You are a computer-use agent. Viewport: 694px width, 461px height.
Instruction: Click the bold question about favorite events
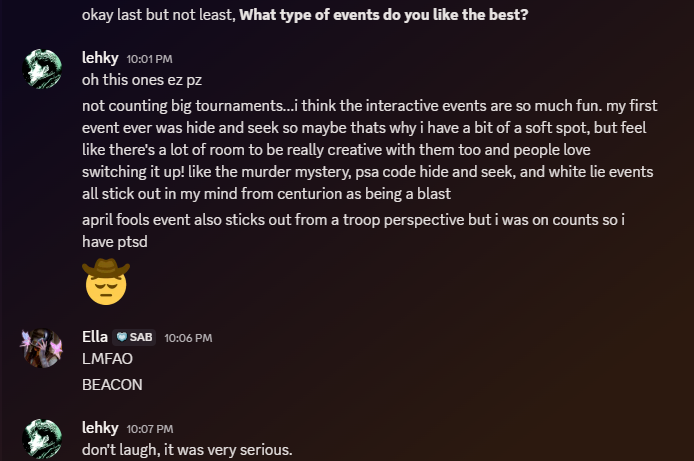click(x=384, y=15)
